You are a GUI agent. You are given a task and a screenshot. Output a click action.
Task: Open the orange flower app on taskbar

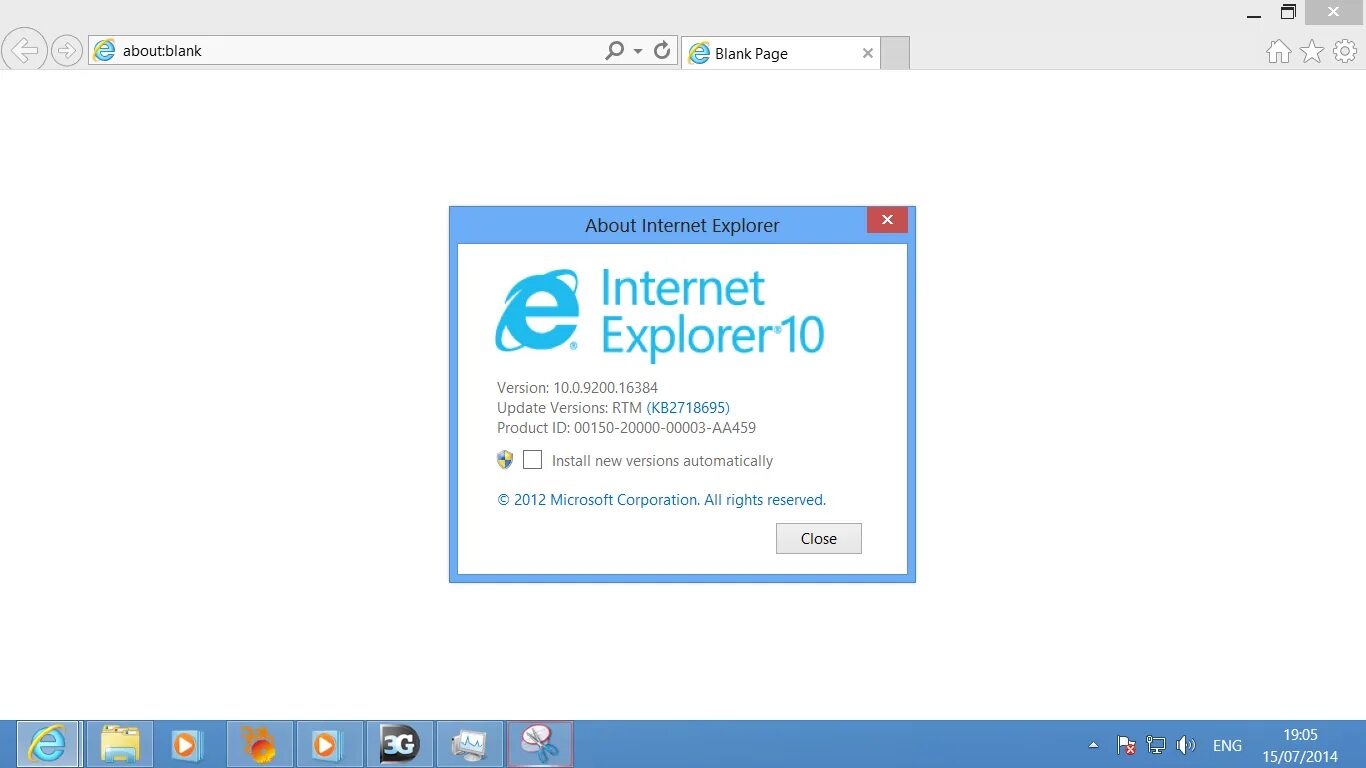coord(260,744)
